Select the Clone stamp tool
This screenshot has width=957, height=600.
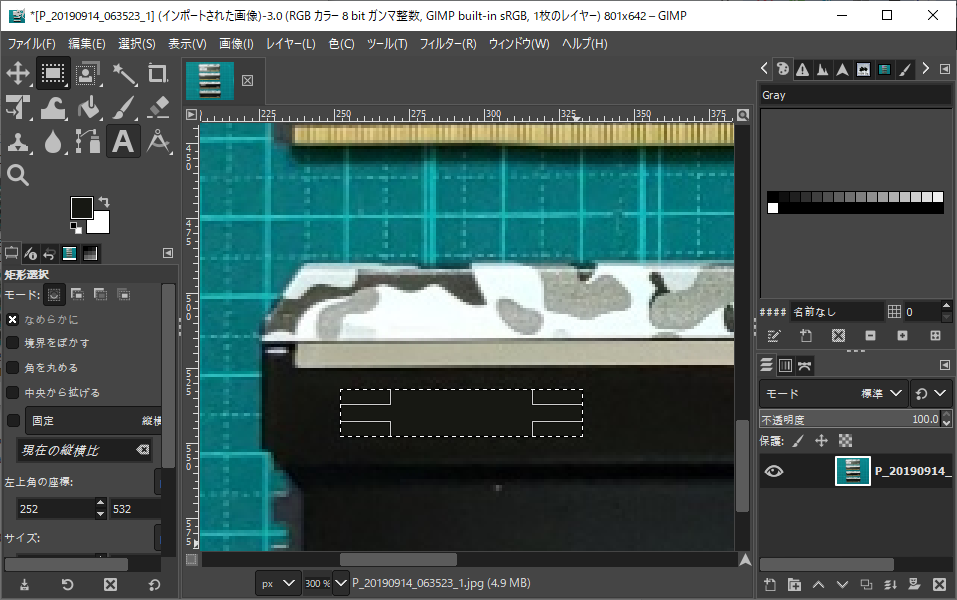pyautogui.click(x=18, y=142)
